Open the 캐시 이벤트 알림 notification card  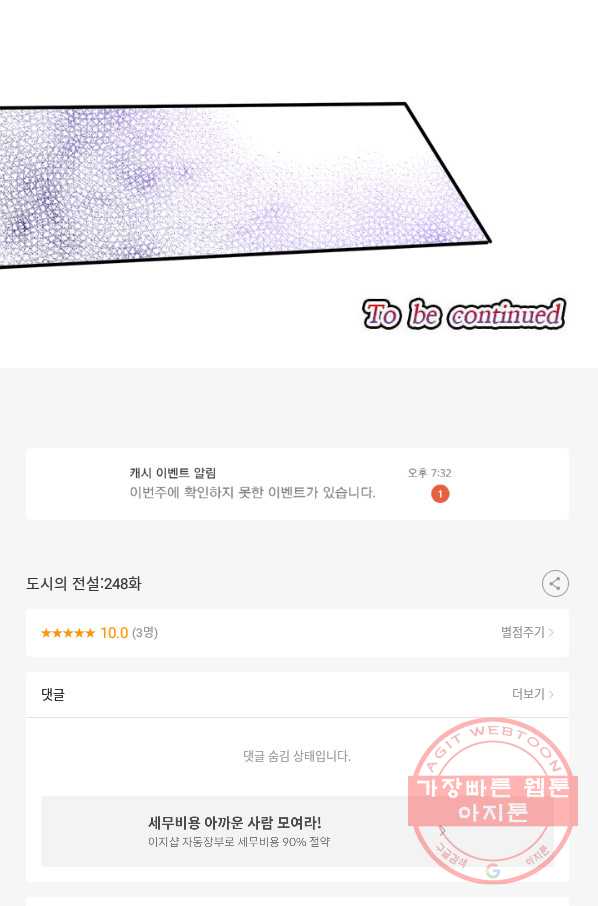(x=298, y=484)
